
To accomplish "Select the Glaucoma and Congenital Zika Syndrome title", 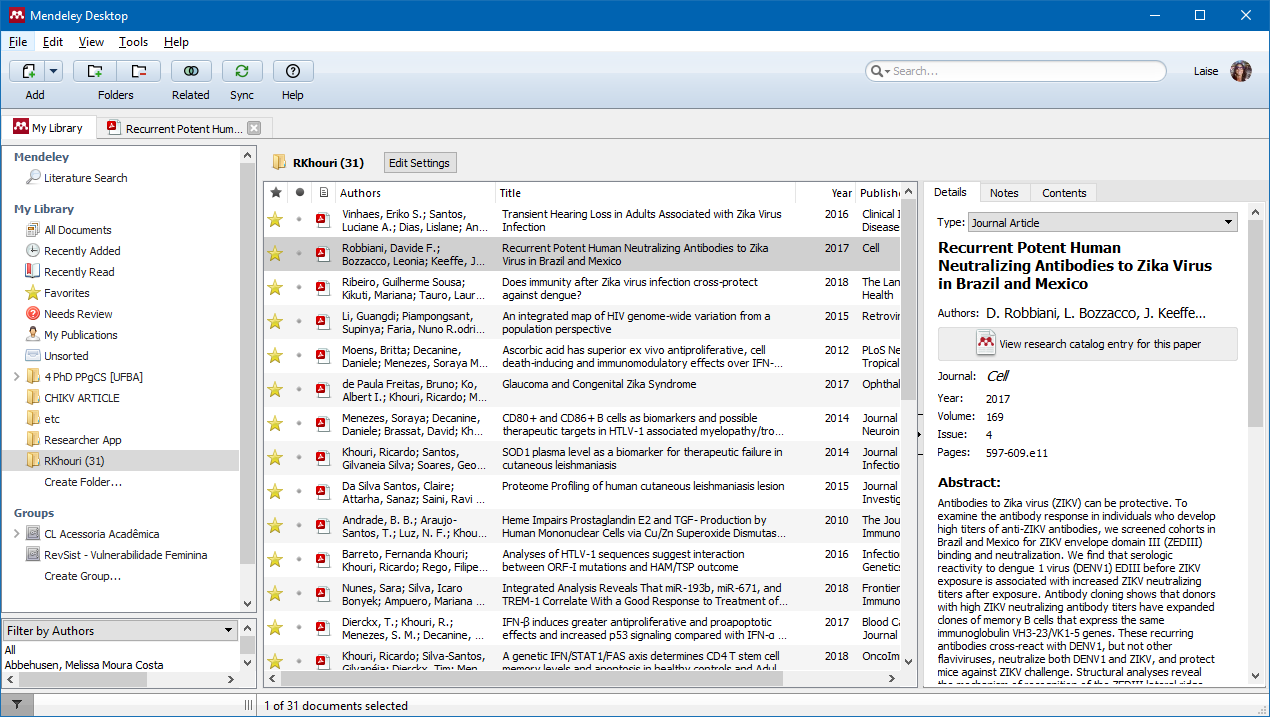I will pyautogui.click(x=599, y=384).
